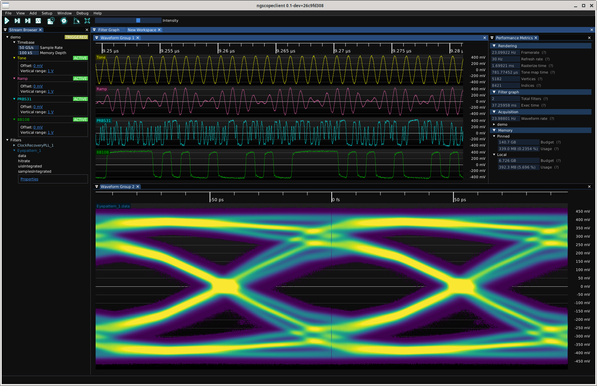Click the refresh settings circular icon
597x386 pixels.
pos(64,21)
